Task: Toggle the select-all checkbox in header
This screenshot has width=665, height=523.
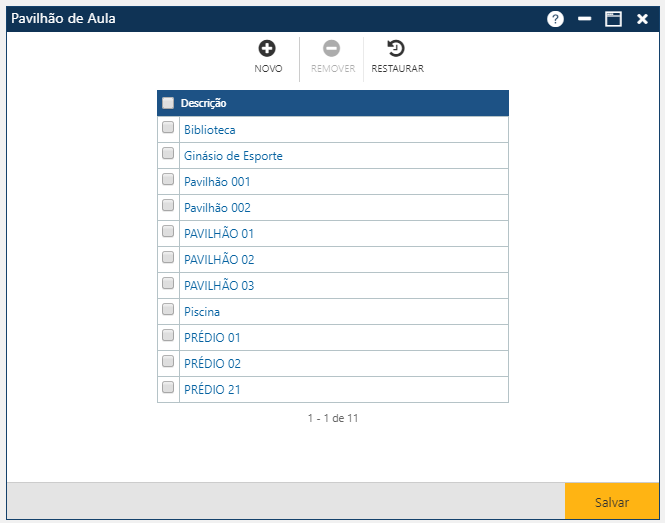Action: [x=168, y=103]
